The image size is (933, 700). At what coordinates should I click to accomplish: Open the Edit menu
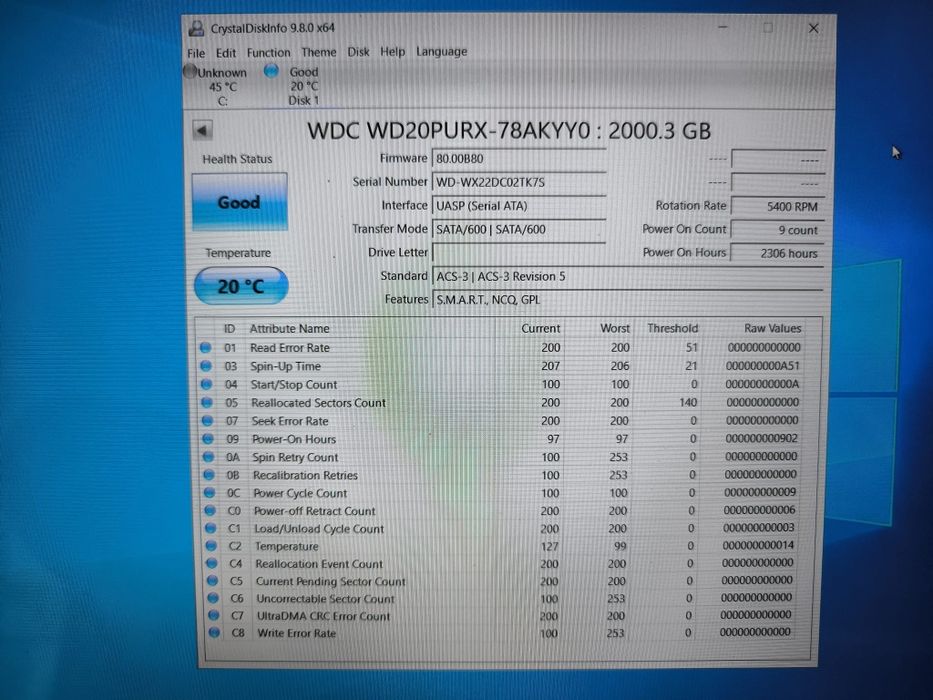(x=226, y=53)
